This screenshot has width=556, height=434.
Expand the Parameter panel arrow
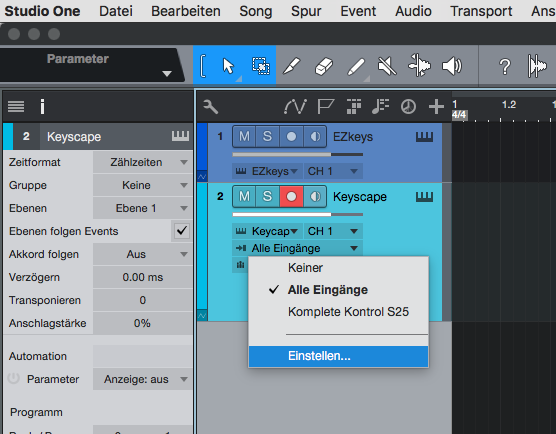tap(167, 74)
